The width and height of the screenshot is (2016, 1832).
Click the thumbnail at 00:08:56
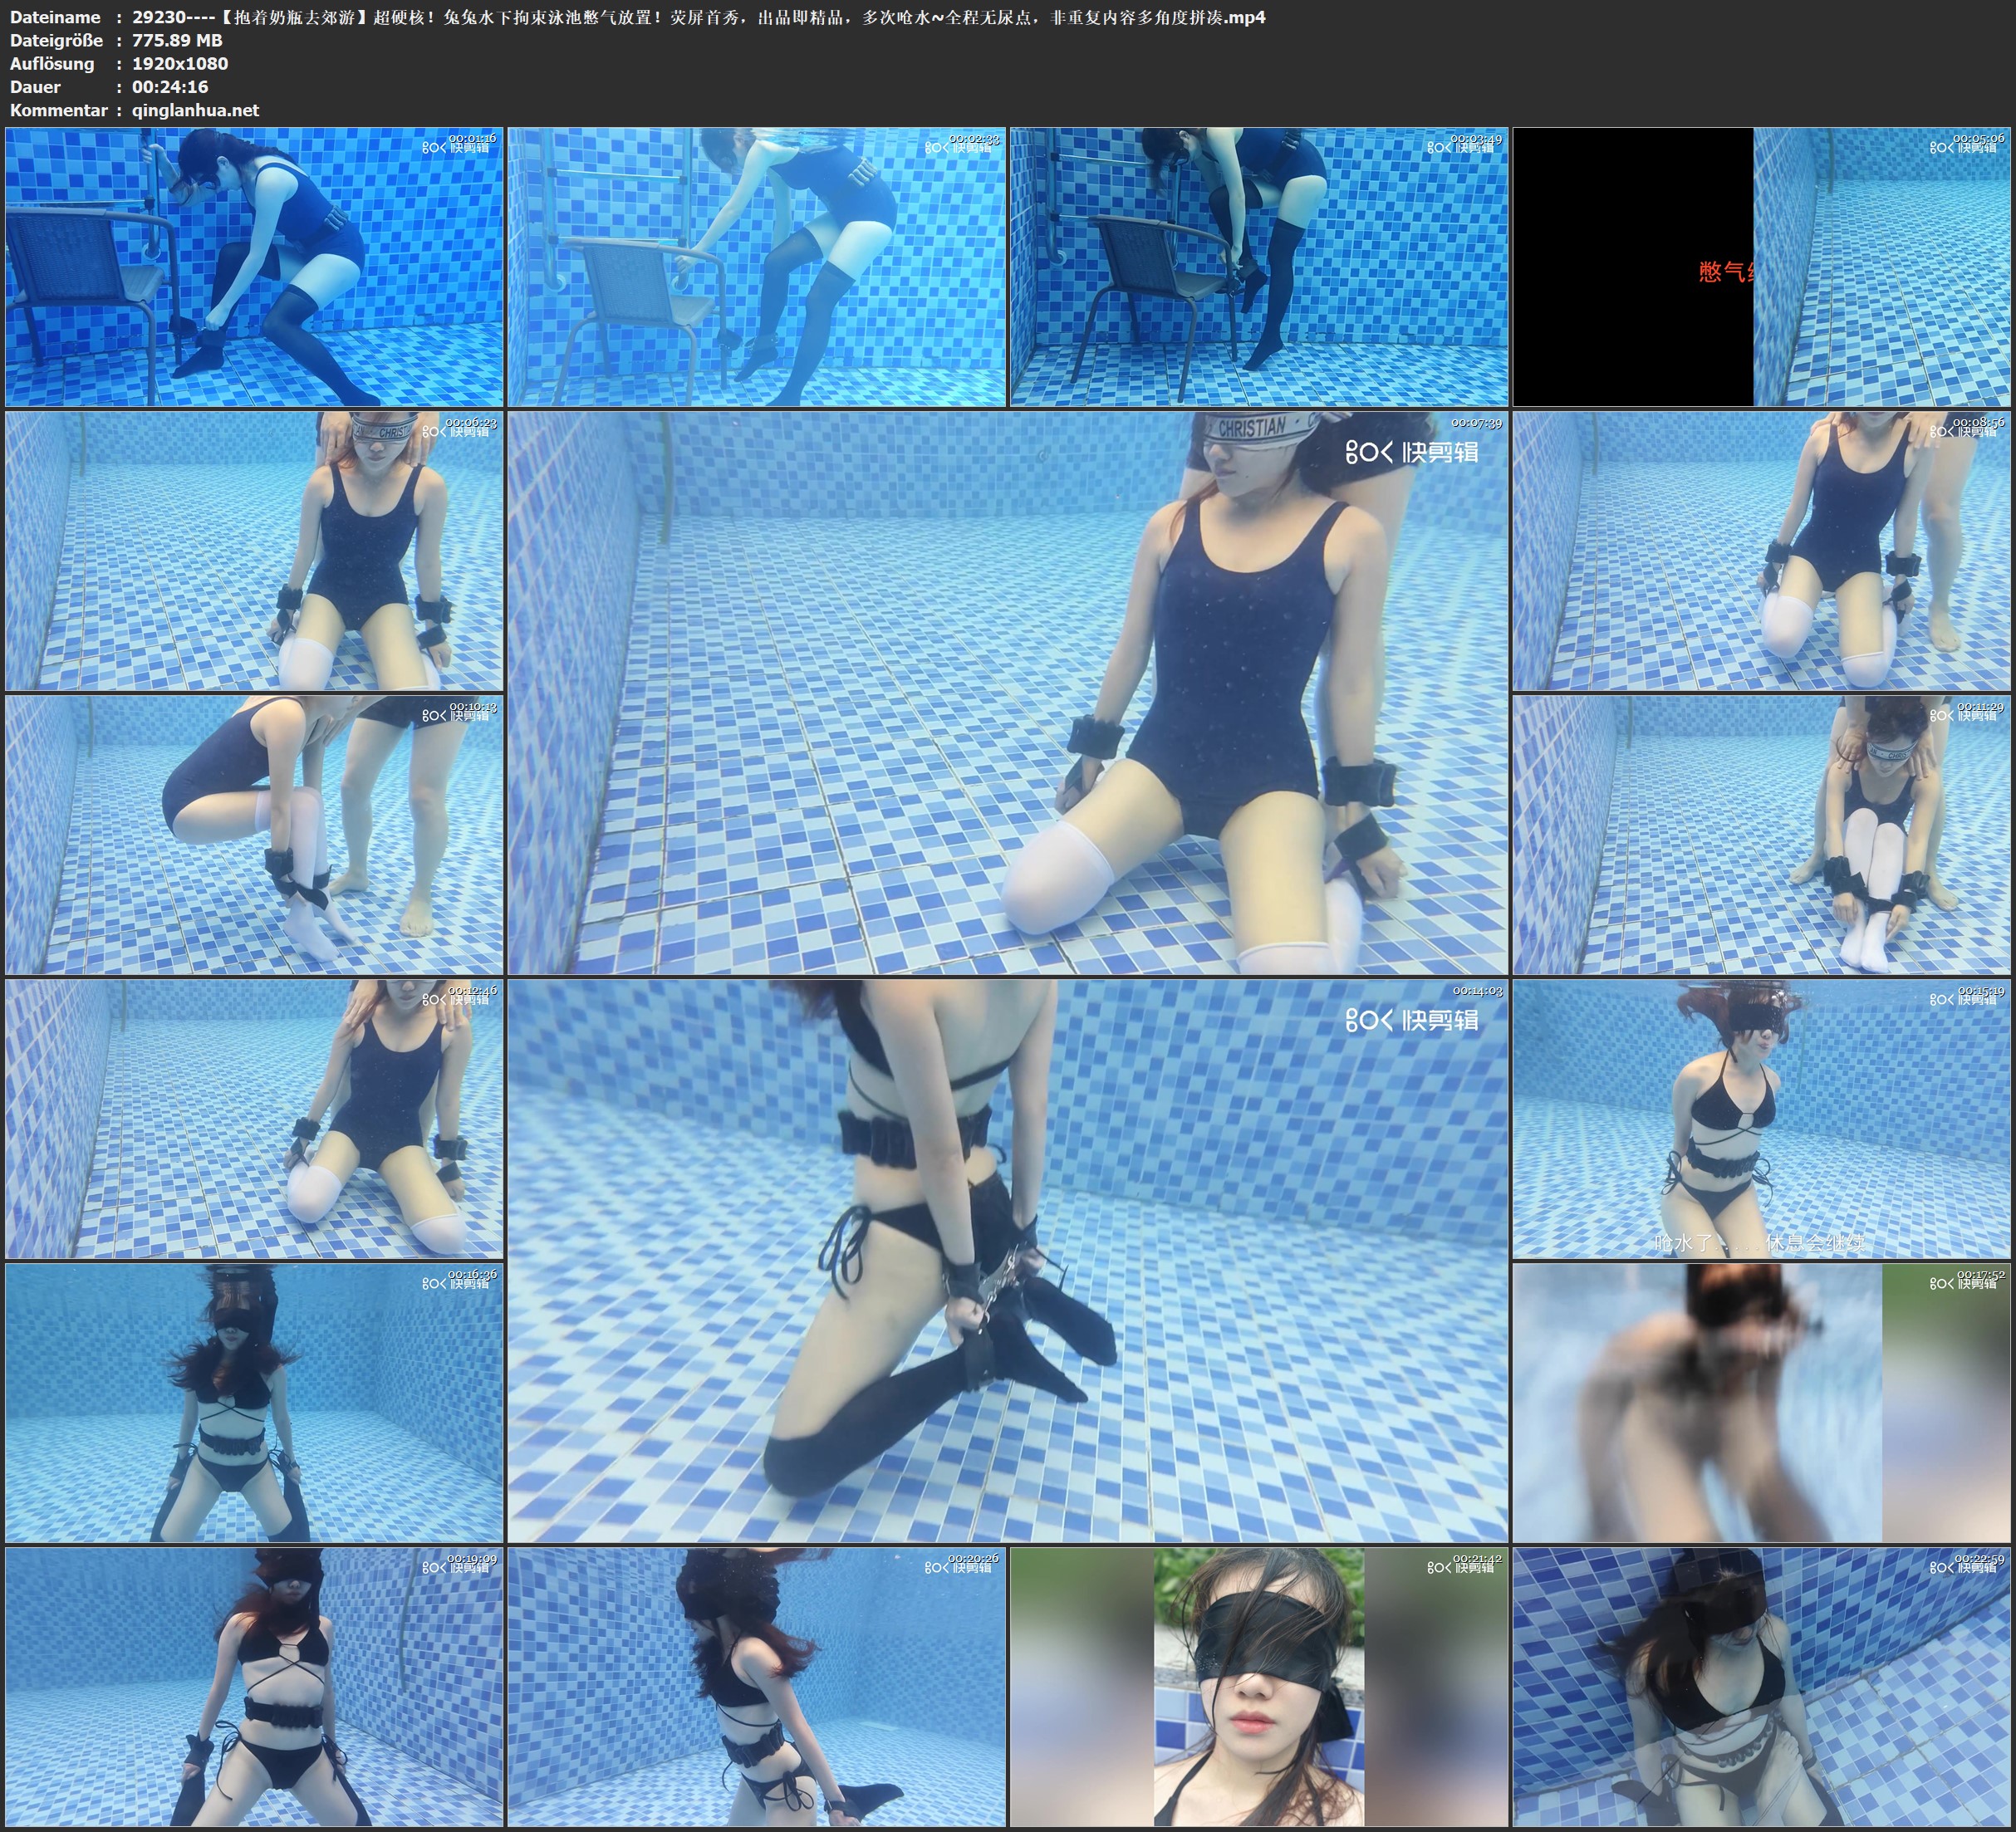[x=1762, y=551]
